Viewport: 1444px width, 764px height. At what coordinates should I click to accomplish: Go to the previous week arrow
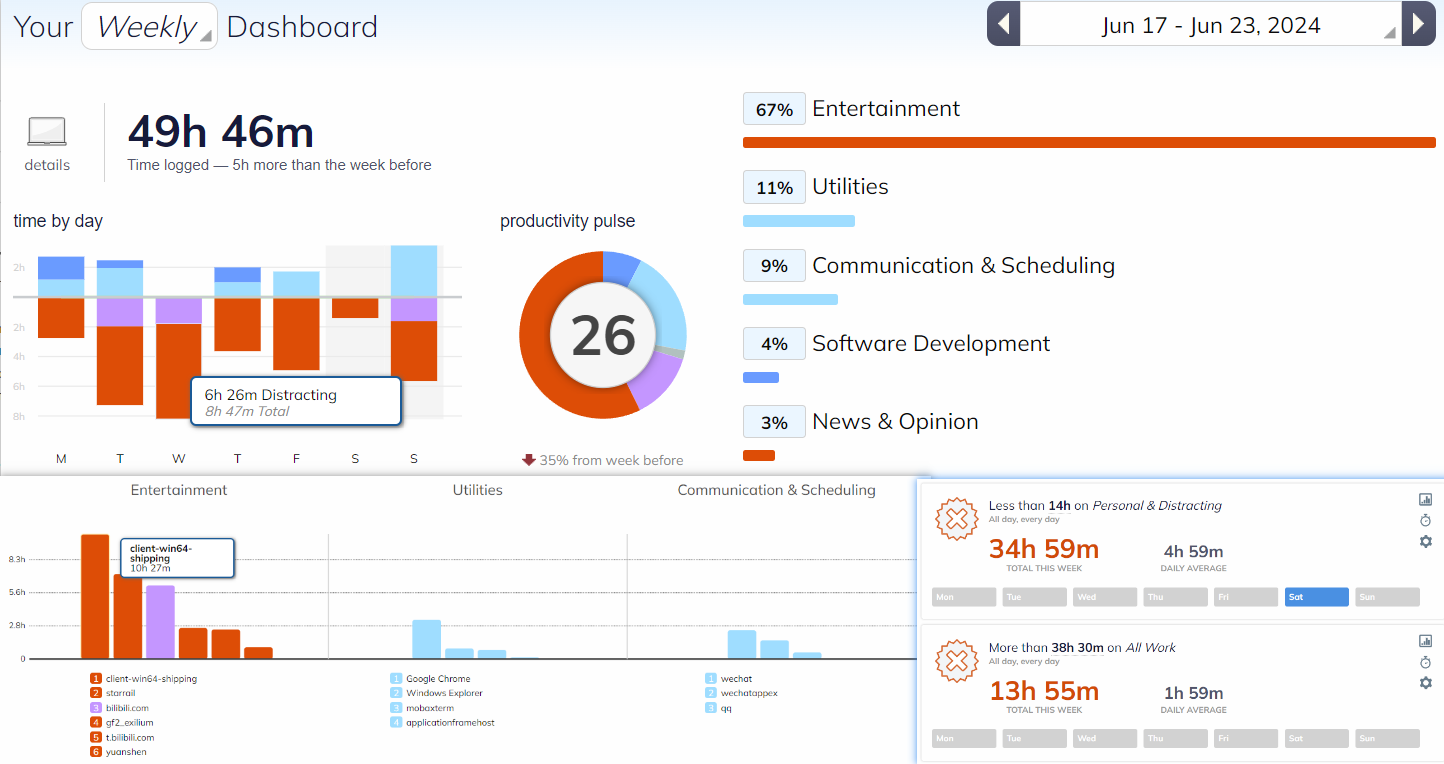tap(1003, 24)
